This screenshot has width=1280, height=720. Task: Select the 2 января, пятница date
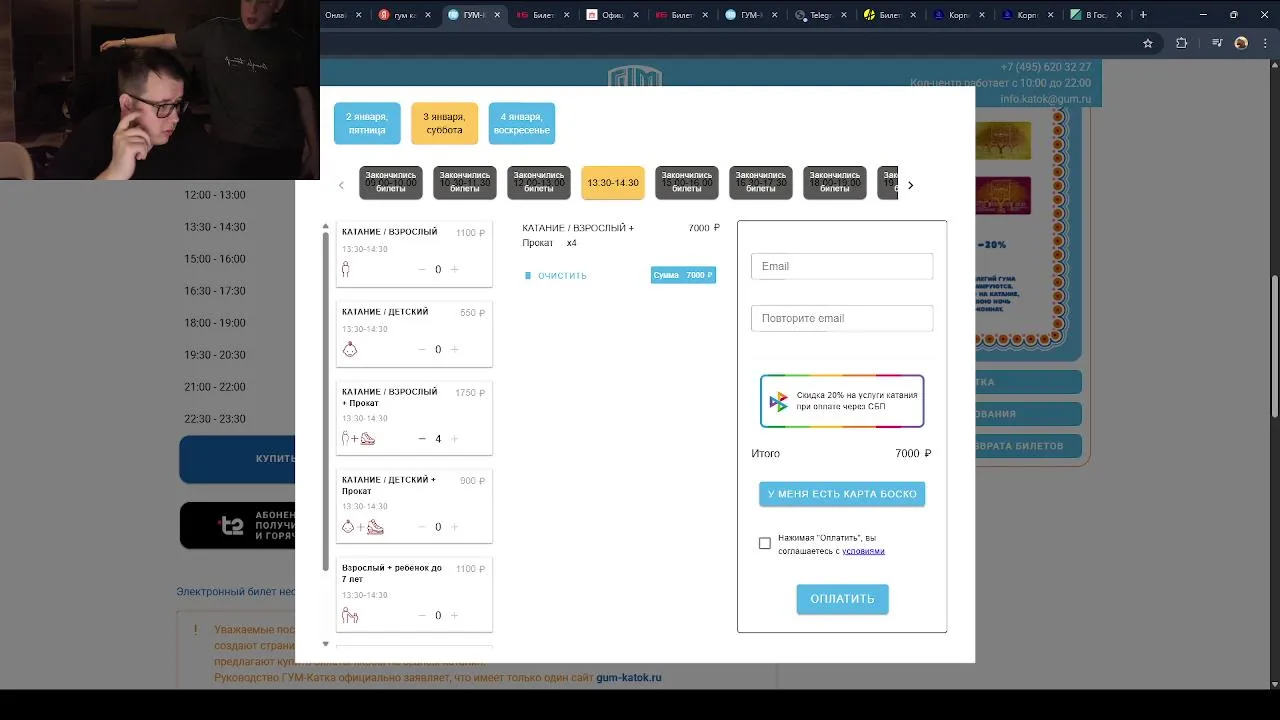367,123
